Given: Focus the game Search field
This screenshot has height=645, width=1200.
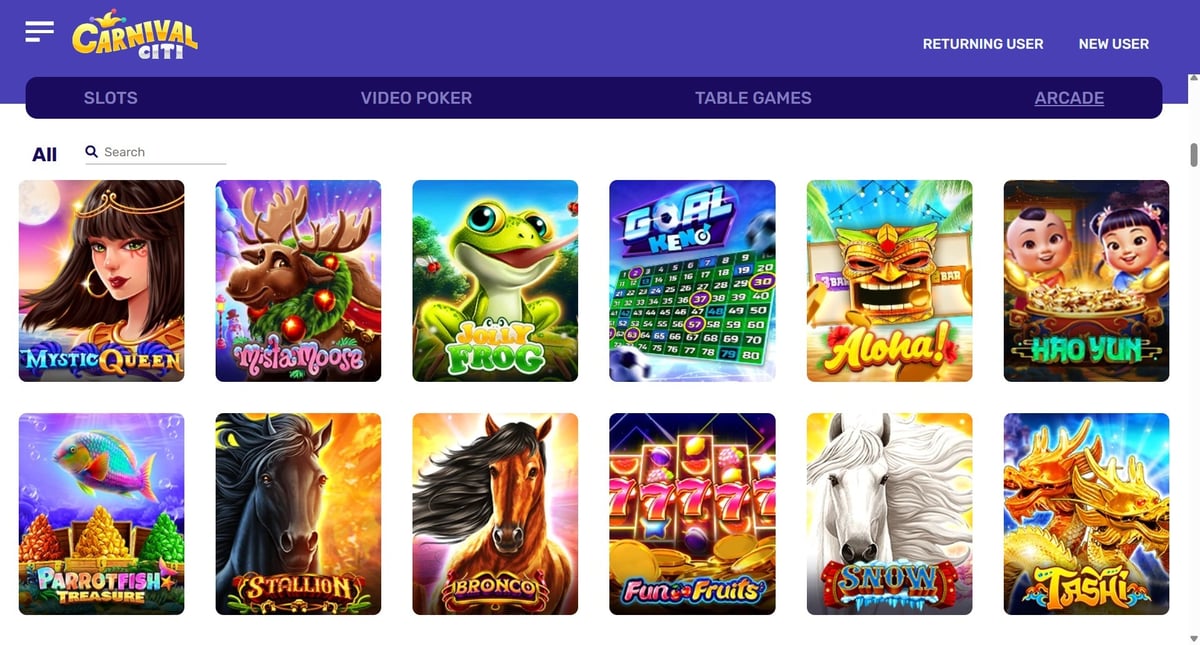Looking at the screenshot, I should (x=164, y=152).
